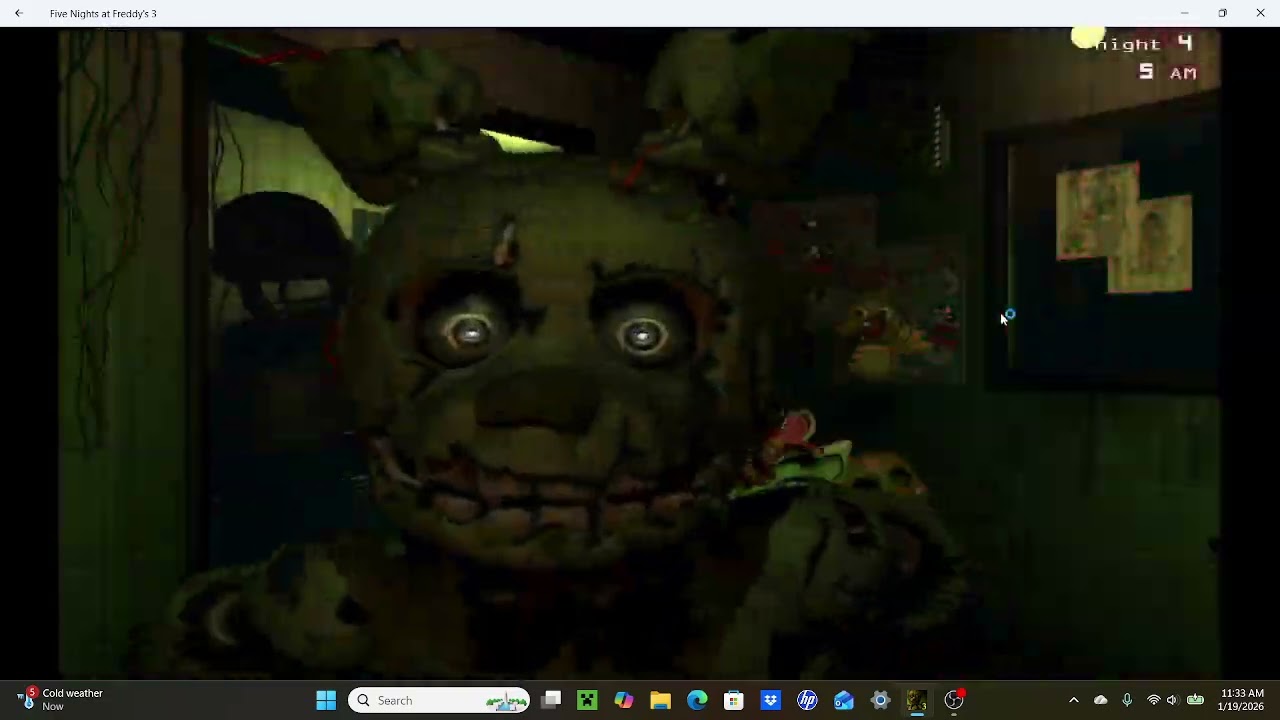Viewport: 1280px width, 720px height.
Task: Open the Windows Start menu
Action: 326,700
